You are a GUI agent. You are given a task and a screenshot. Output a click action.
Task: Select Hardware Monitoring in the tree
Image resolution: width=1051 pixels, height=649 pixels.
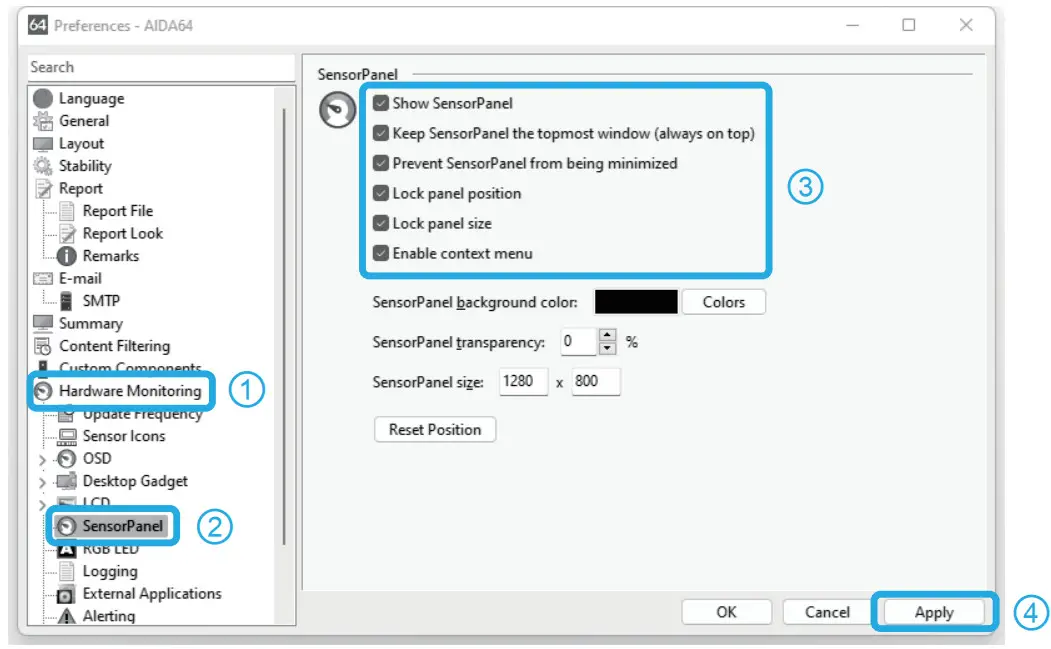coord(130,391)
